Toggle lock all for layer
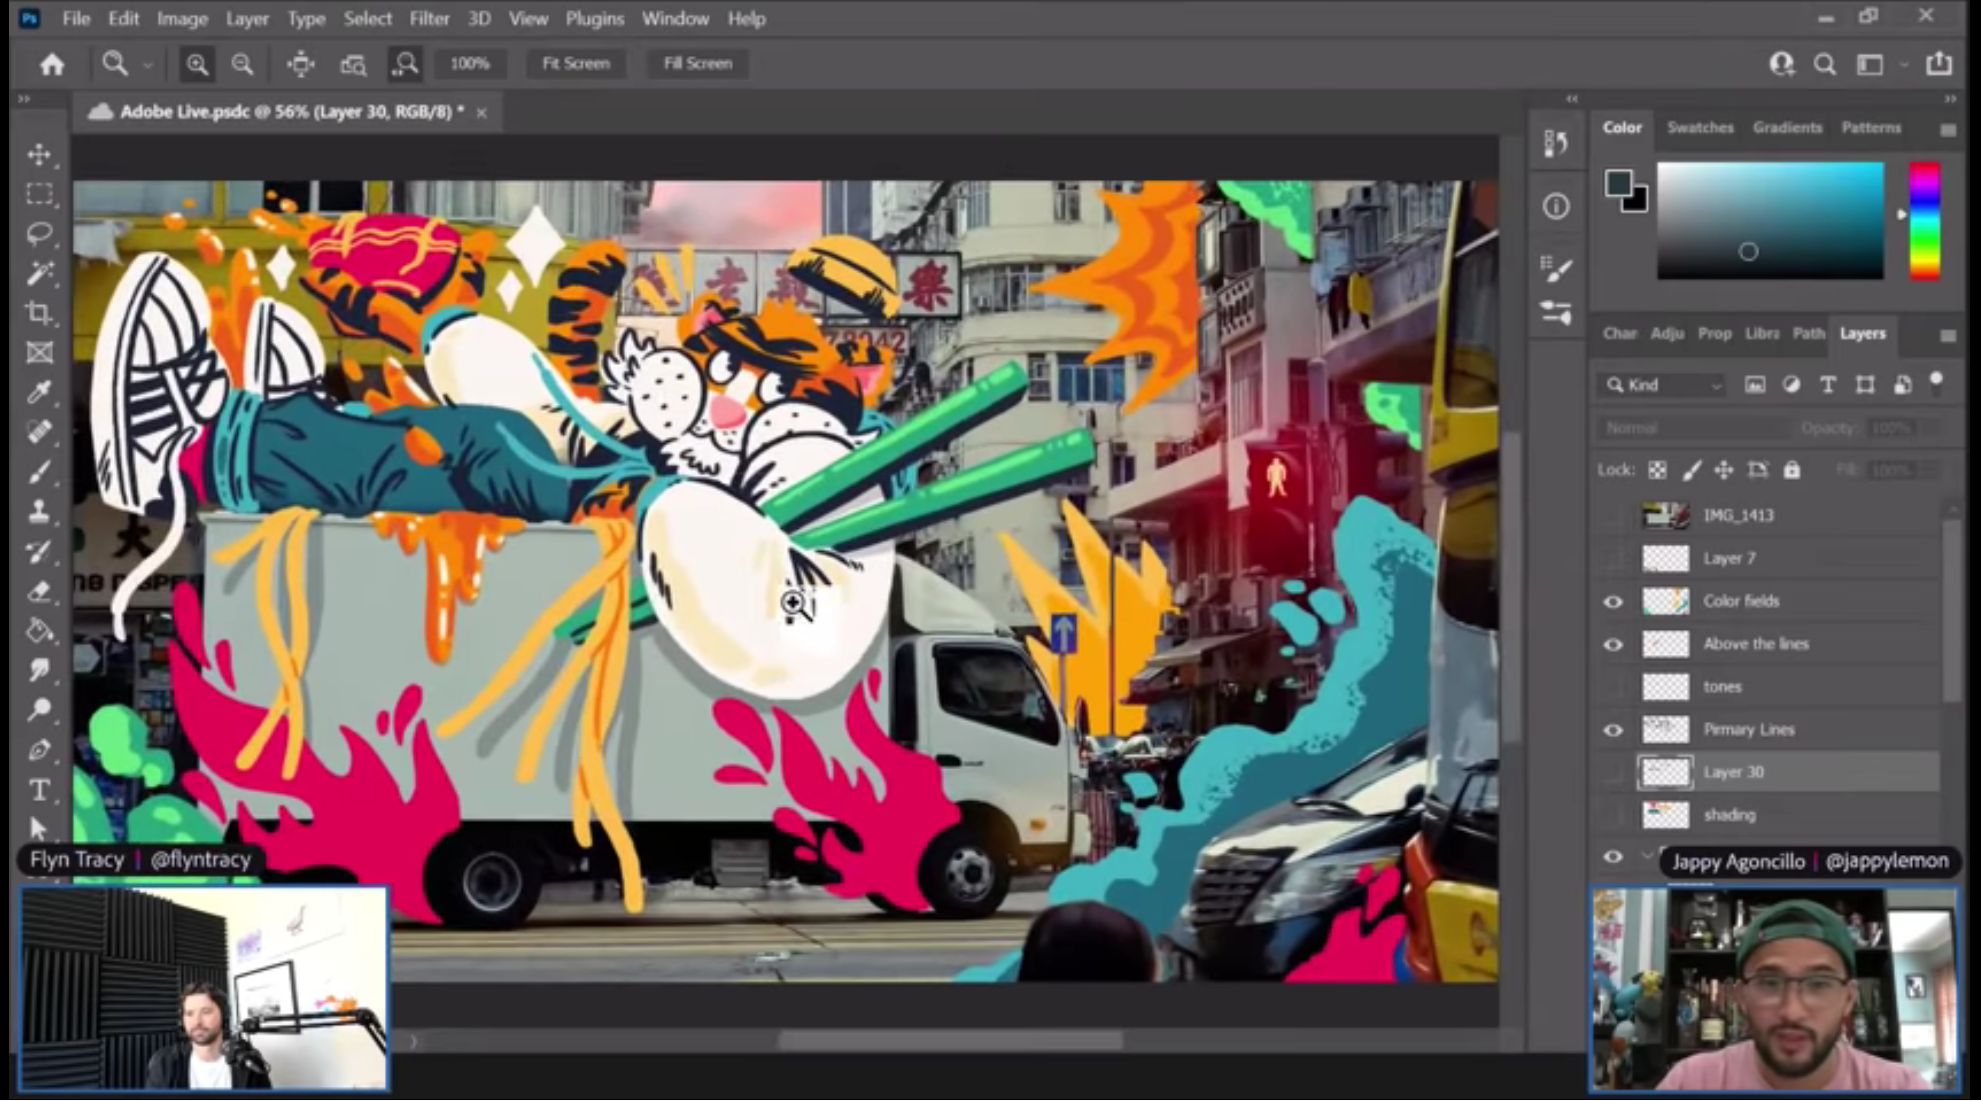Image resolution: width=1981 pixels, height=1101 pixels. pyautogui.click(x=1792, y=469)
